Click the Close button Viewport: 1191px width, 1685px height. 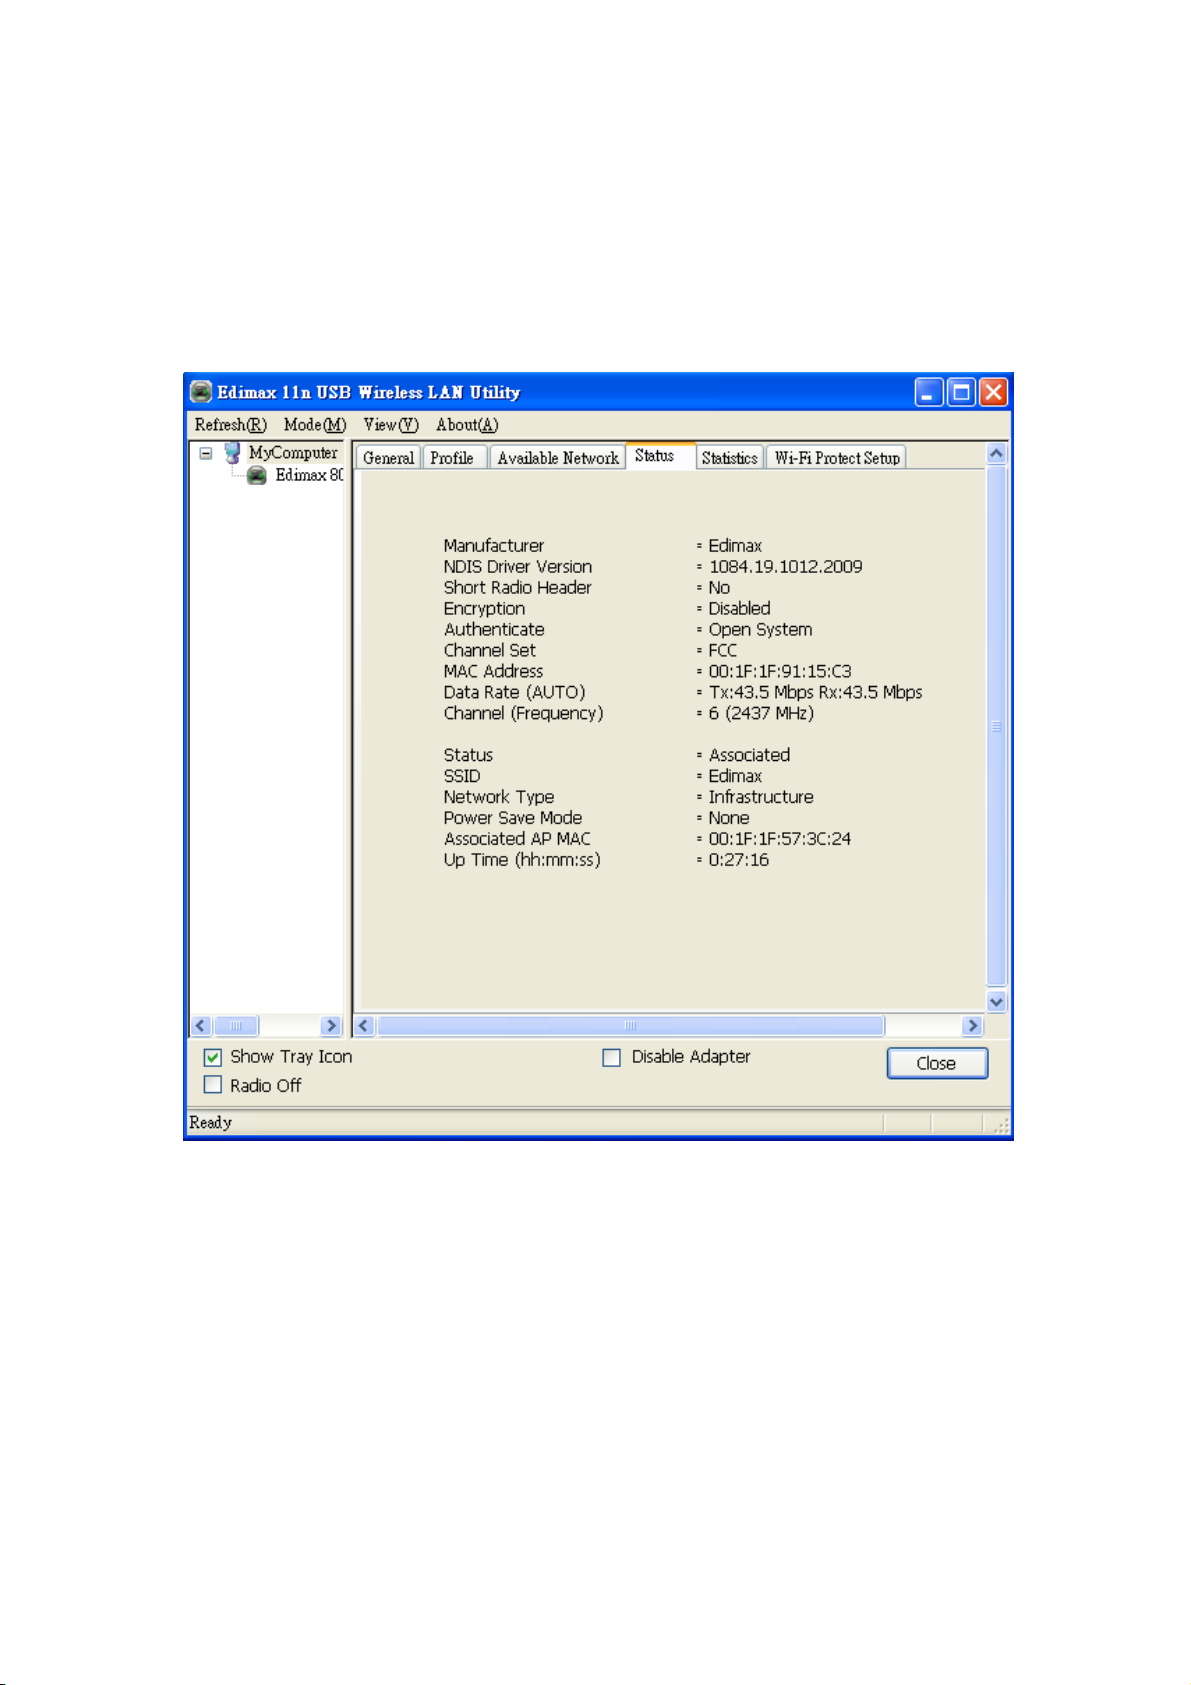[937, 1063]
